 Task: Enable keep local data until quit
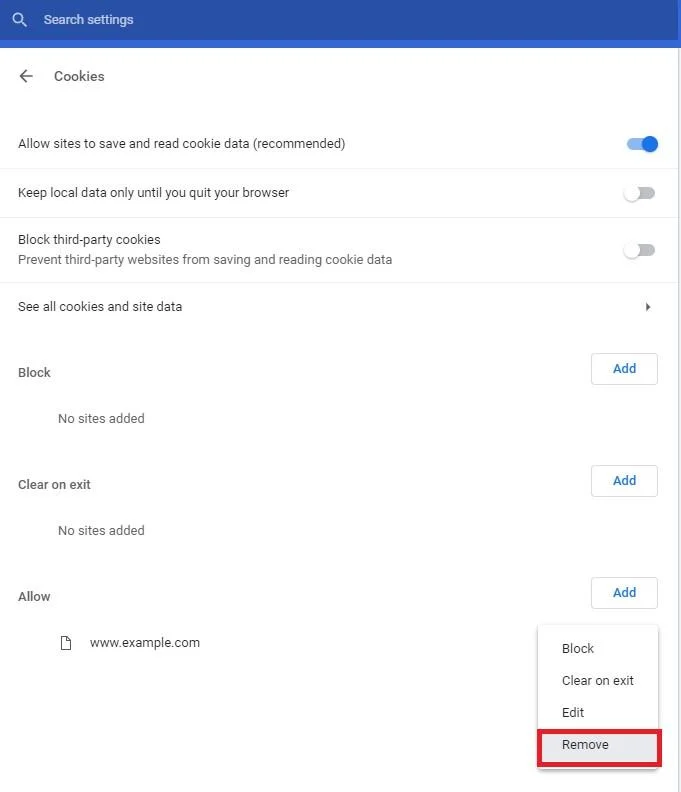pos(639,193)
